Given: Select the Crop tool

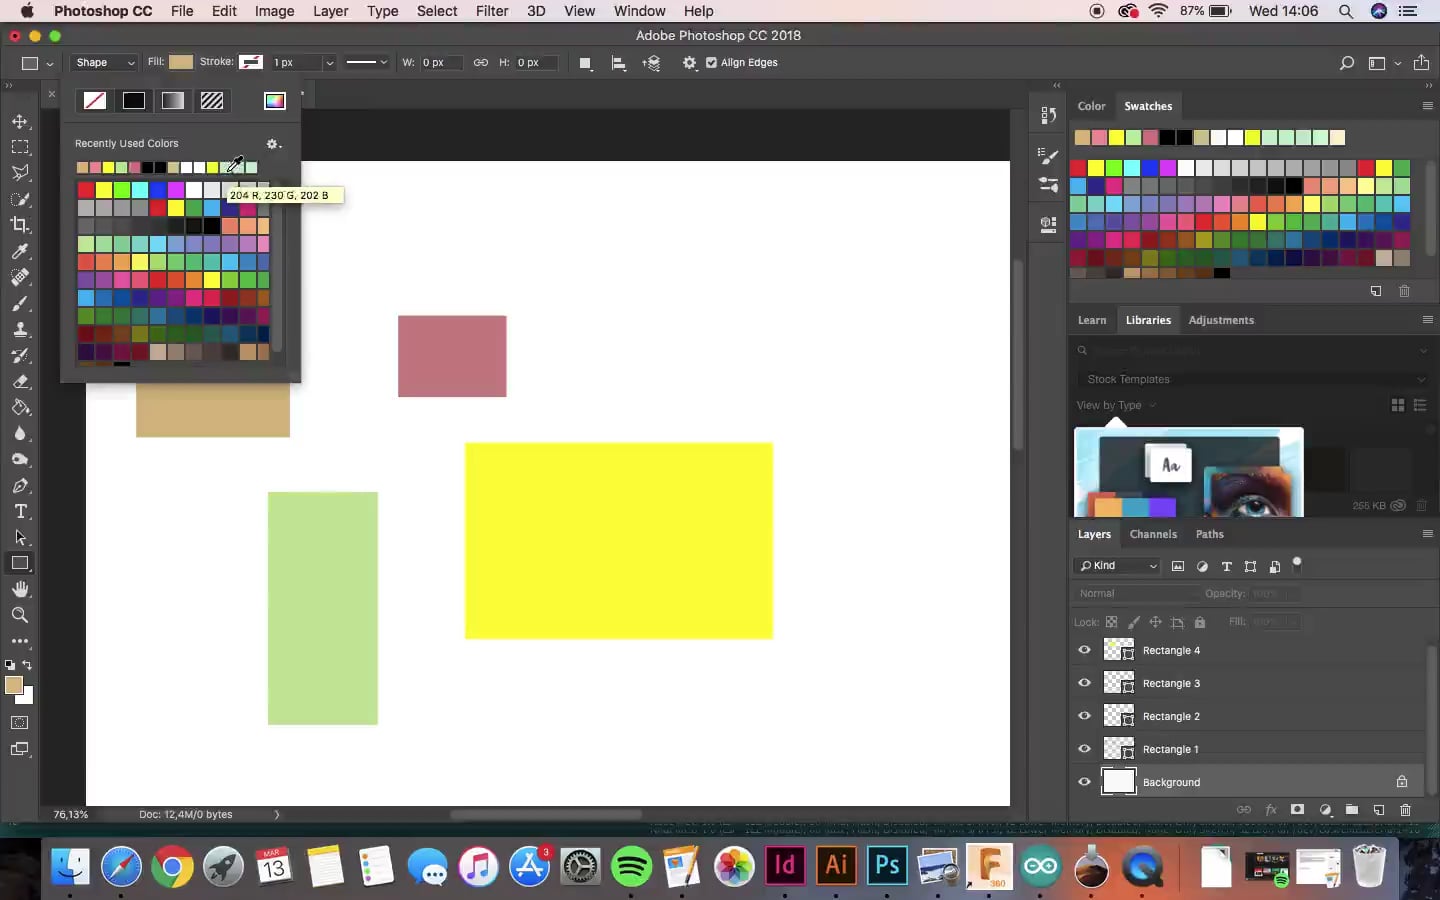Looking at the screenshot, I should [20, 225].
